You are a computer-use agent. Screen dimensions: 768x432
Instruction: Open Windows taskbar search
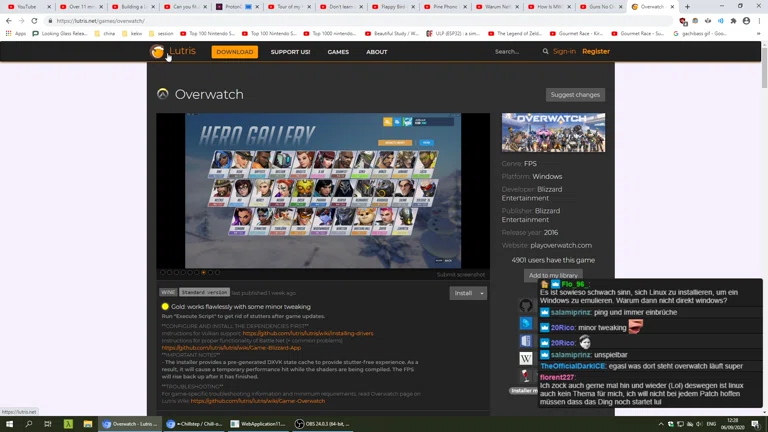pos(28,424)
